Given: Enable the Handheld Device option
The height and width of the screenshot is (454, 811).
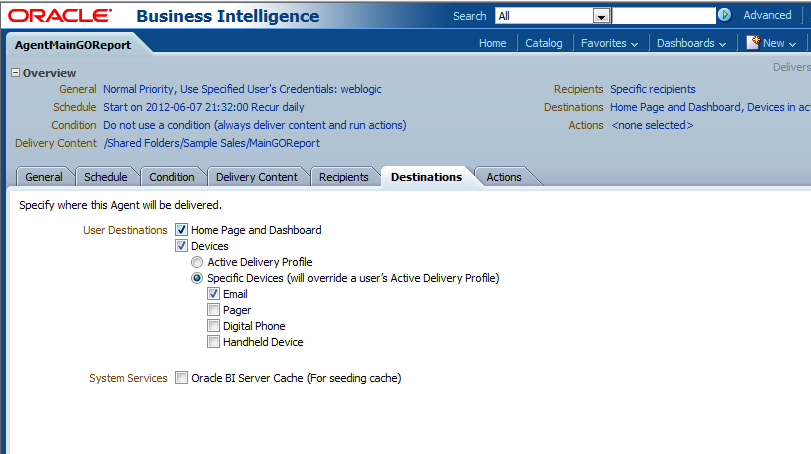Looking at the screenshot, I should [x=213, y=342].
